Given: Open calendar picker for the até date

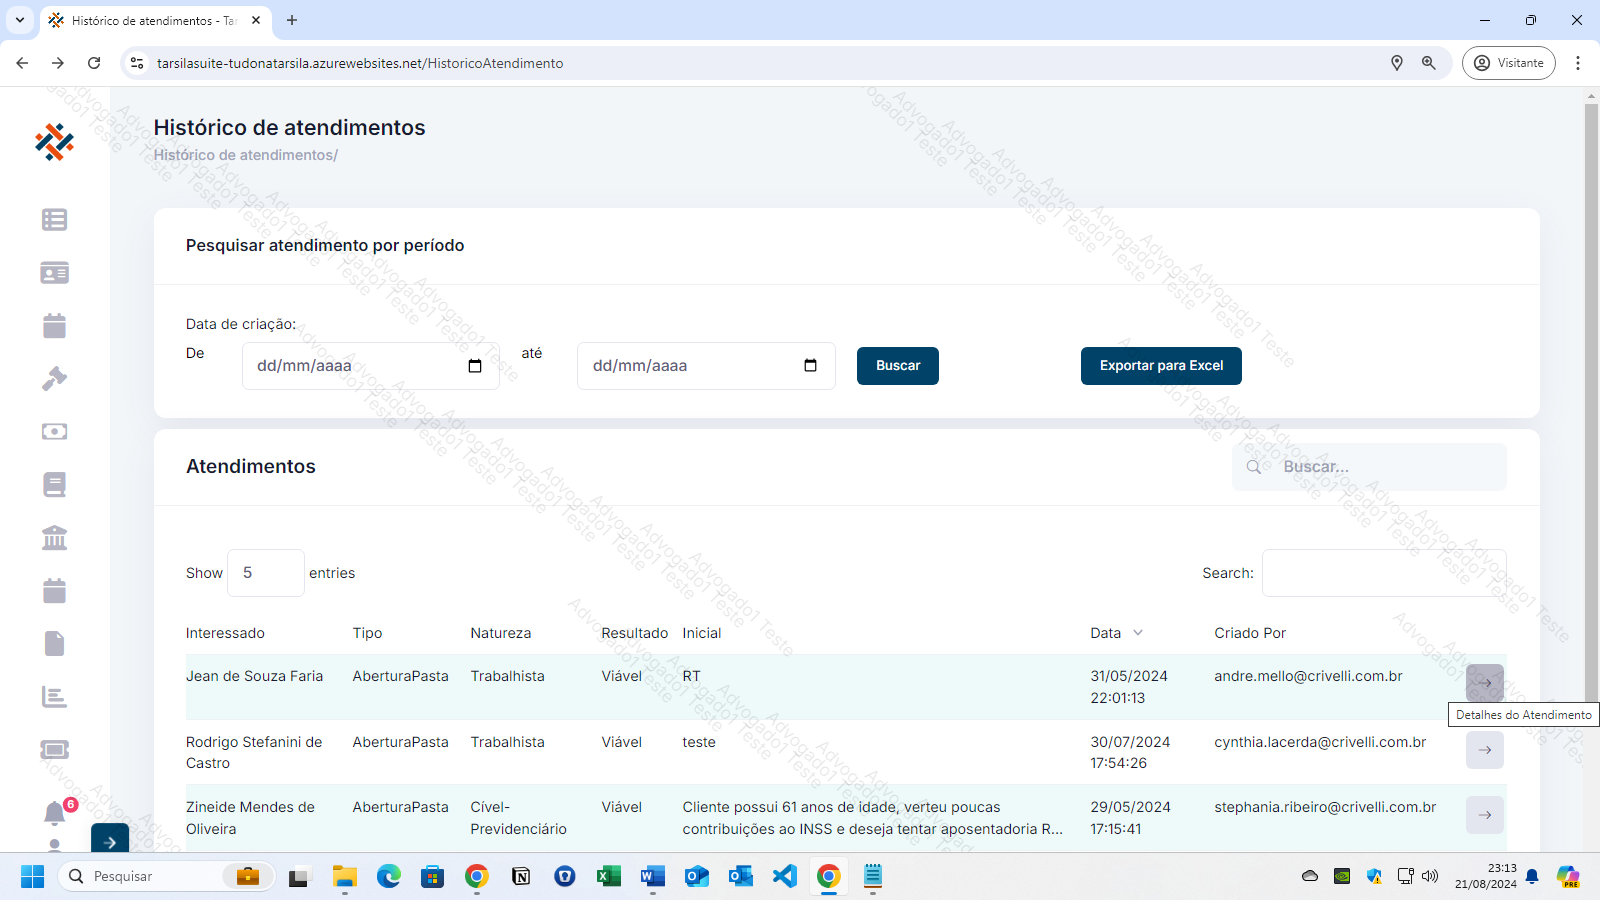Looking at the screenshot, I should (x=810, y=366).
